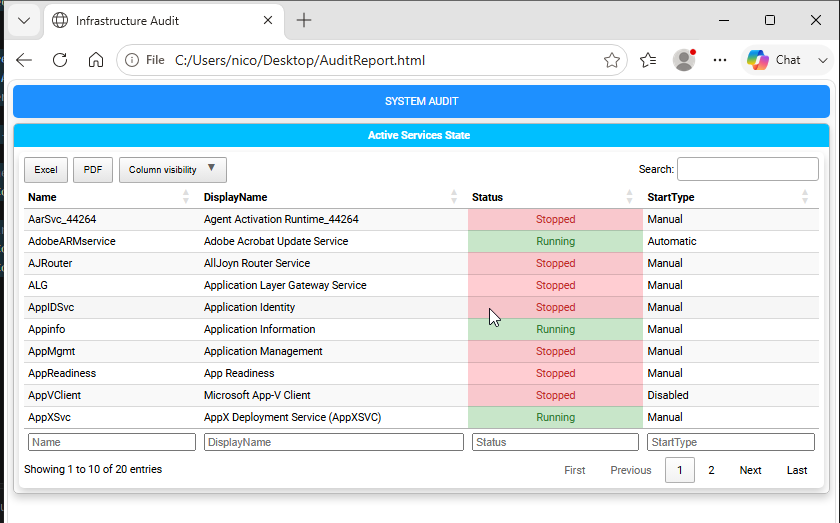Export the table to PDF
Image resolution: width=840 pixels, height=523 pixels.
[x=93, y=170]
